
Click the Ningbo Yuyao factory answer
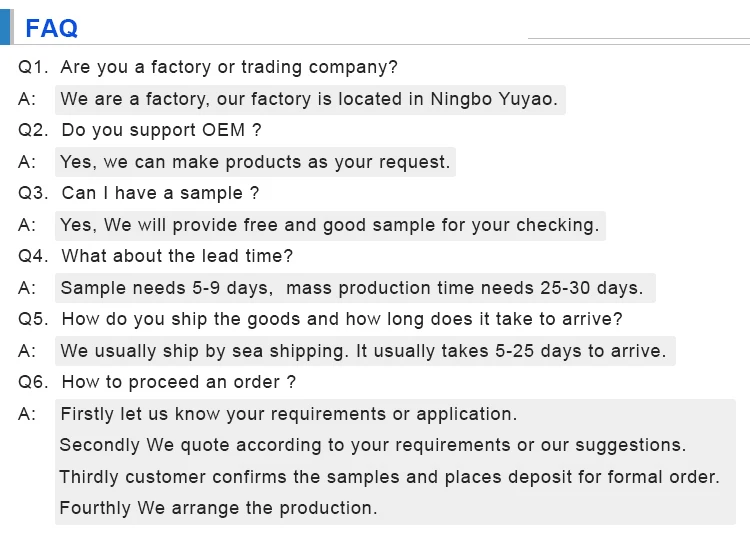(x=310, y=99)
